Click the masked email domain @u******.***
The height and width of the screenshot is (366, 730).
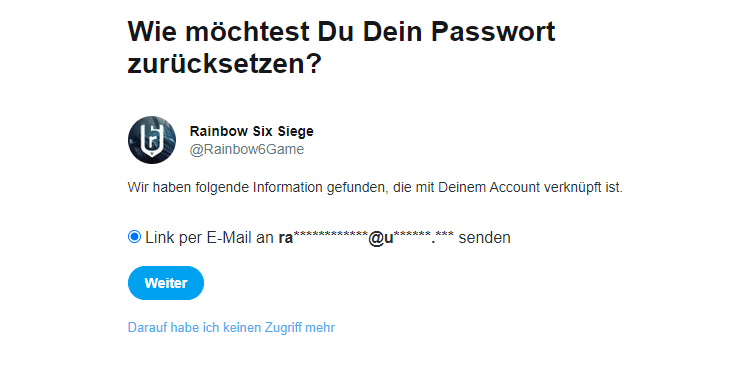pyautogui.click(x=411, y=237)
